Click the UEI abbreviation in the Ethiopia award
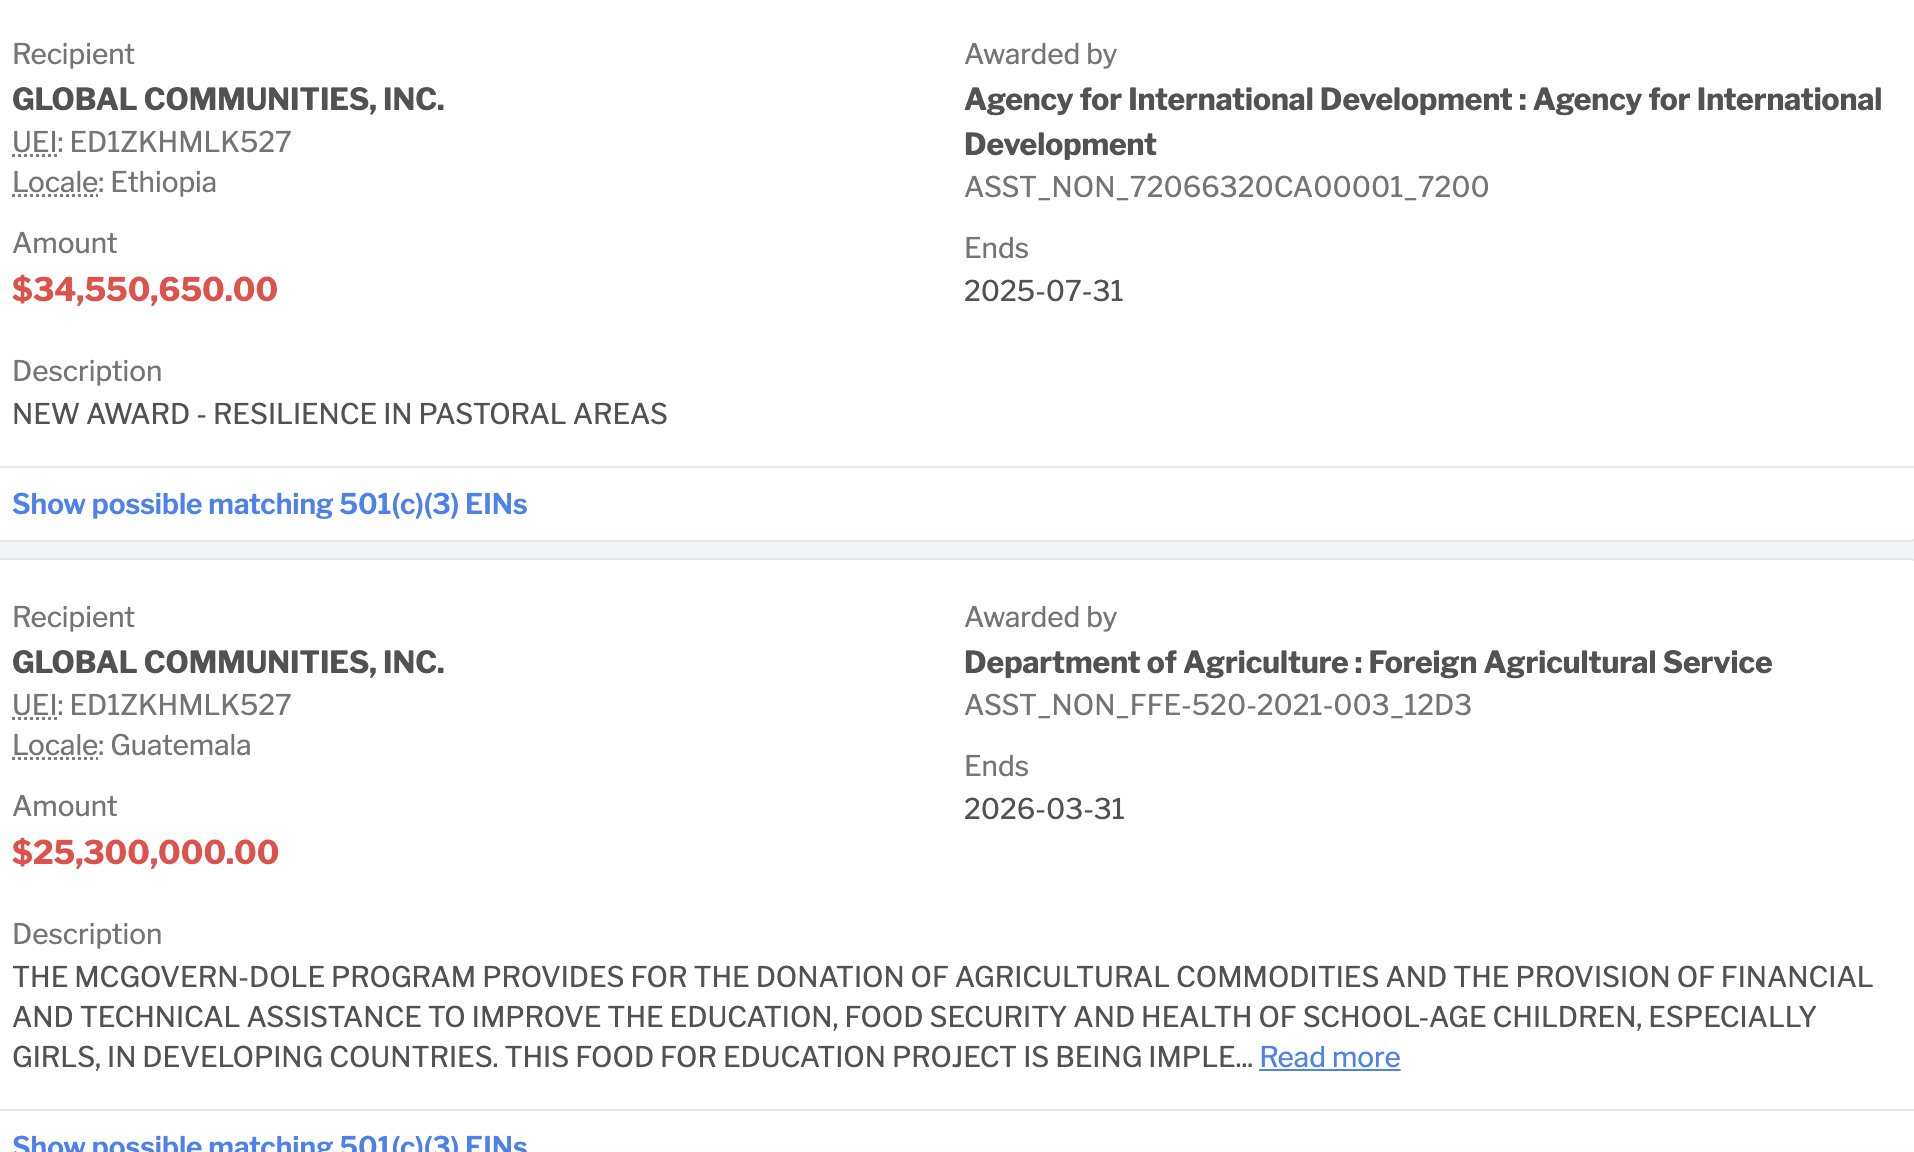1914x1152 pixels. [35, 142]
